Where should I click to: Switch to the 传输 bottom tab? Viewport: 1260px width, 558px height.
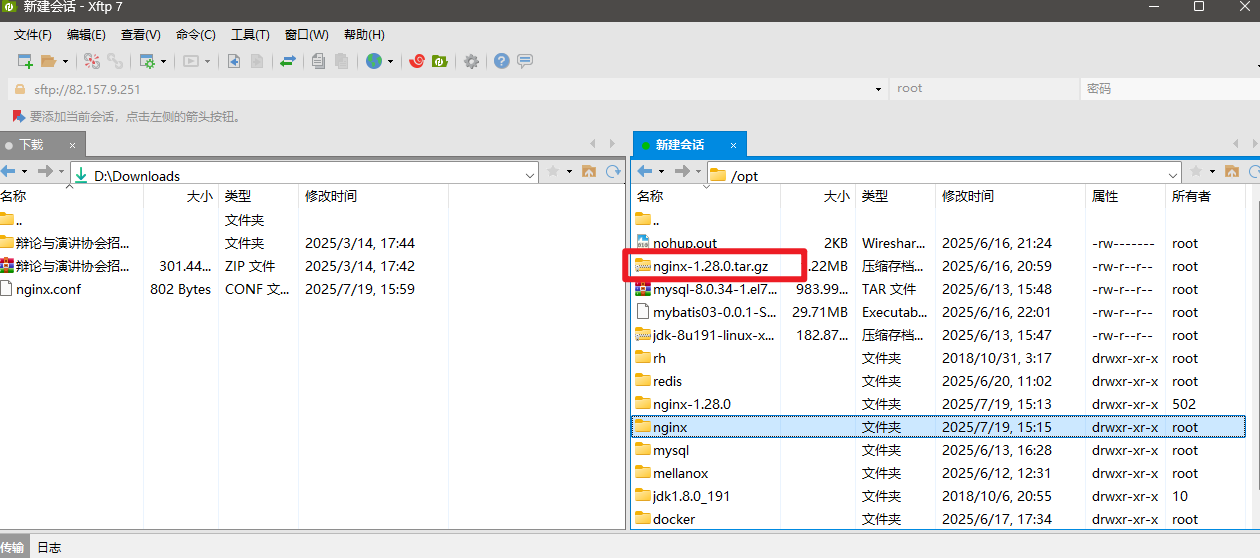pos(13,547)
